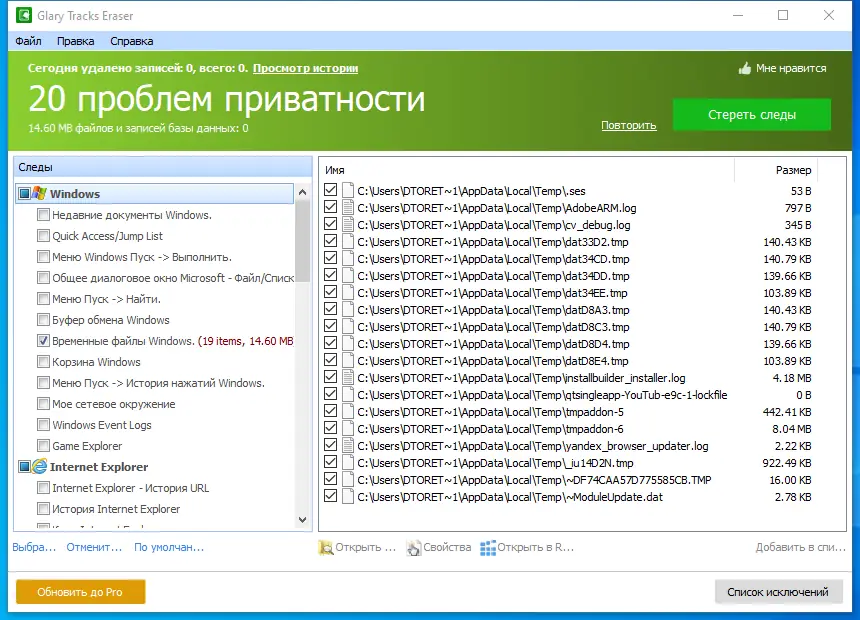Open the Просмотр истории link
The height and width of the screenshot is (620, 860).
pyautogui.click(x=305, y=68)
